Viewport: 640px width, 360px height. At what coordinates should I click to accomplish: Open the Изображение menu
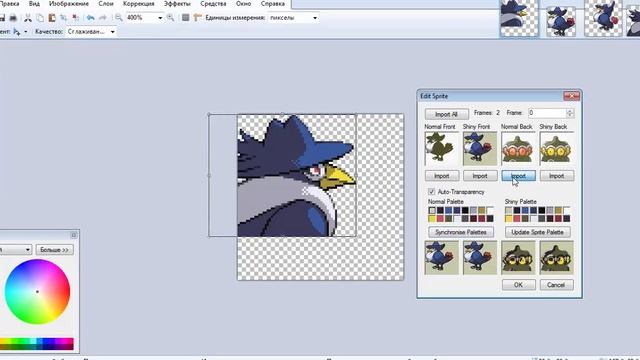click(x=69, y=4)
